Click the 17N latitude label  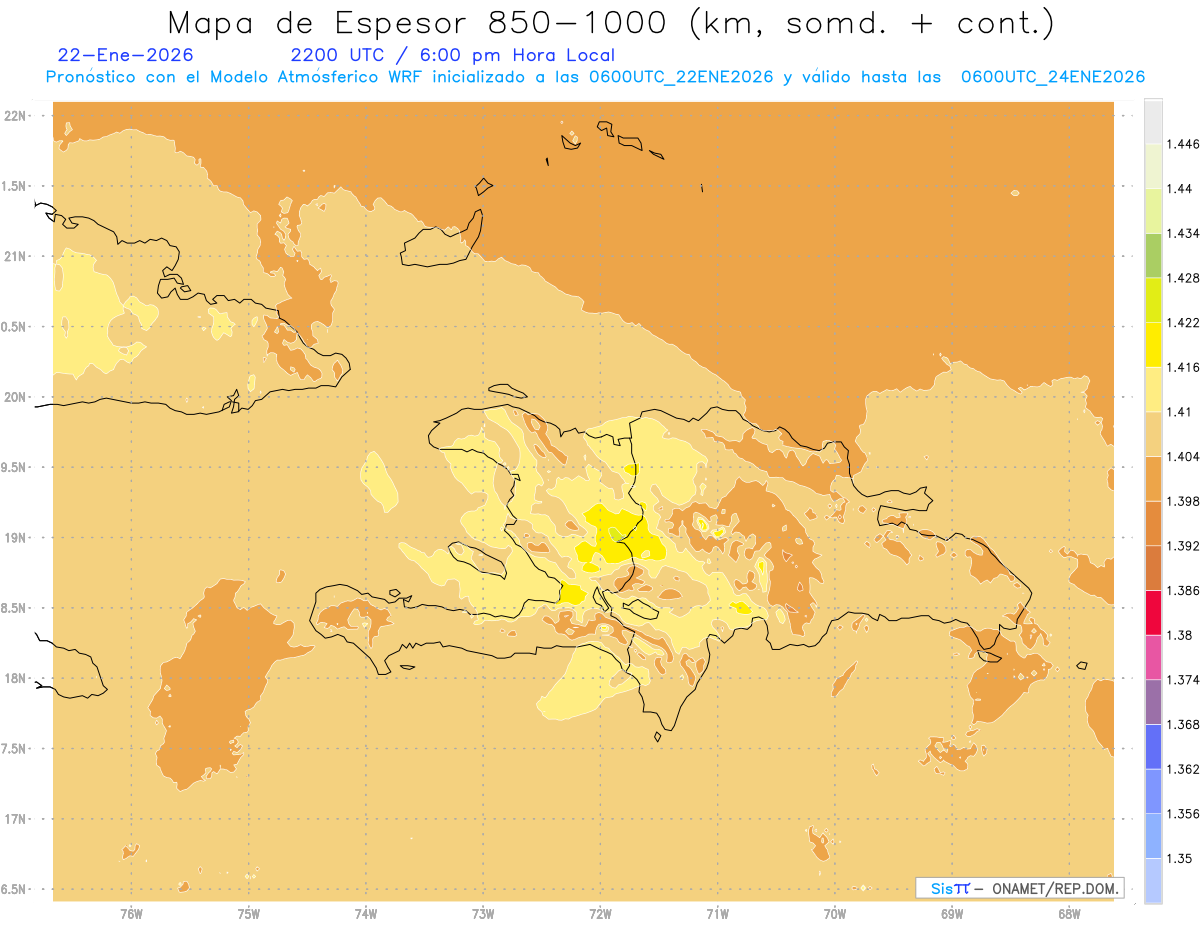coord(17,819)
